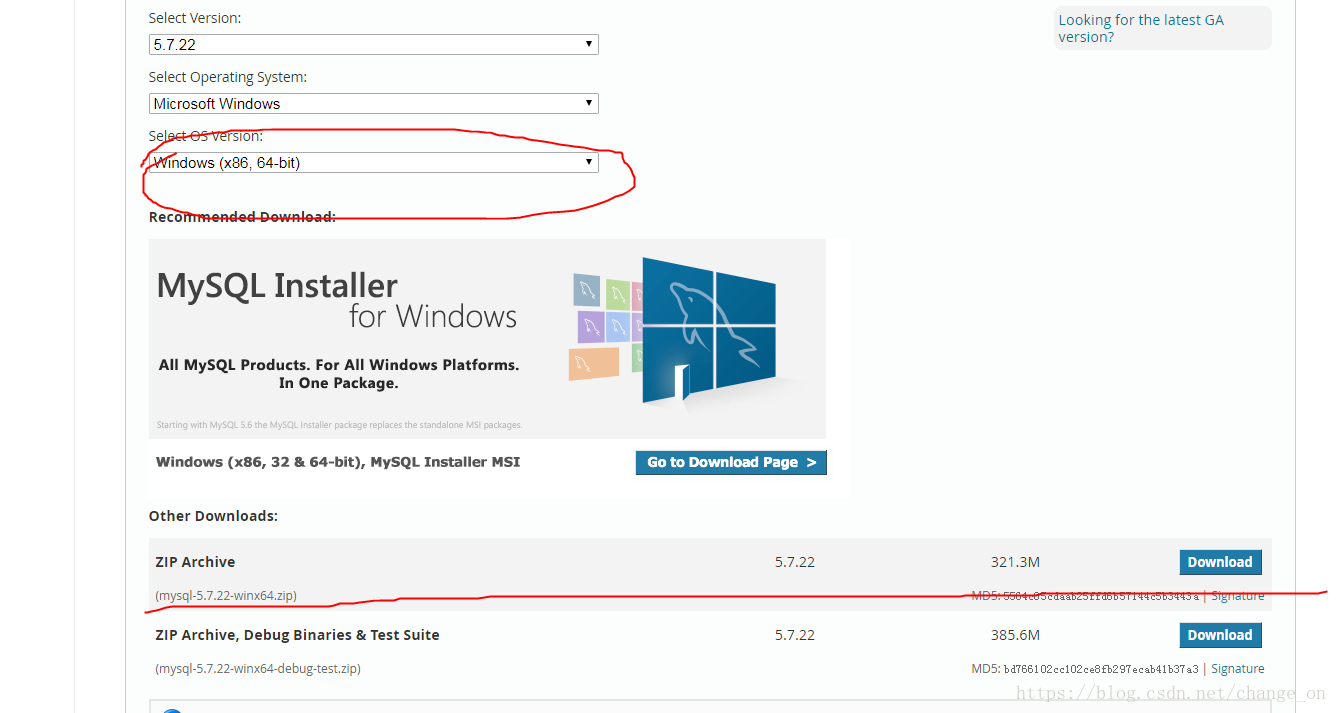Click the Go to Download Page button
The image size is (1337, 713).
[x=731, y=462]
